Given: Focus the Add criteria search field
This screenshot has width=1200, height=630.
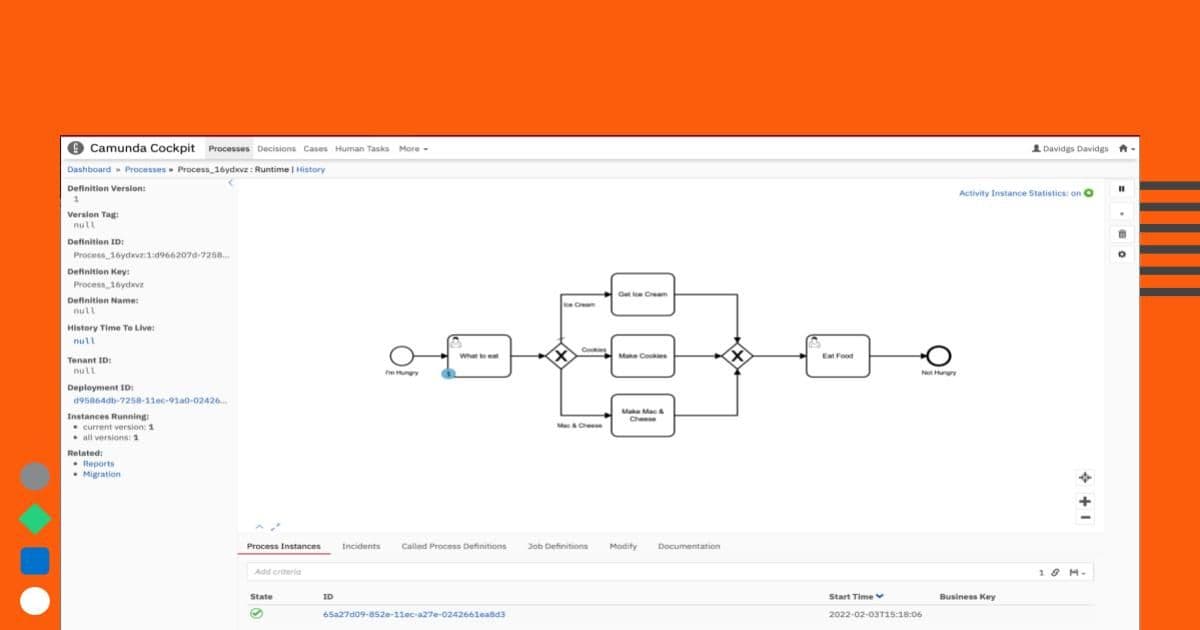Looking at the screenshot, I should click(640, 572).
